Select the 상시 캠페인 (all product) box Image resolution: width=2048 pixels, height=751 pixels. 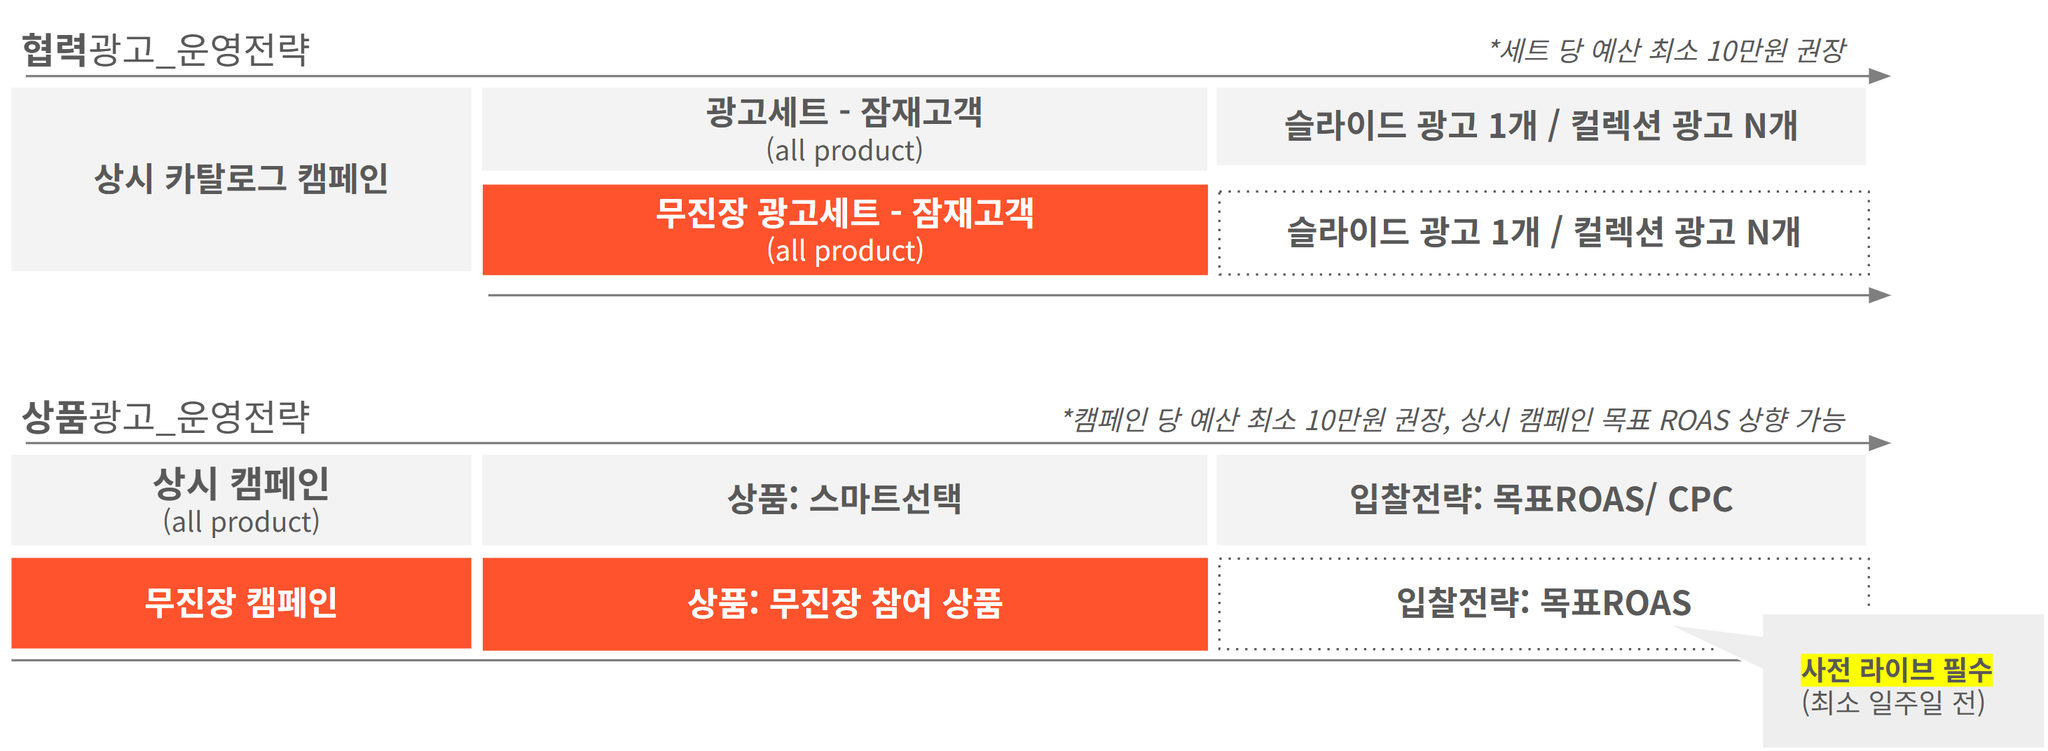click(x=241, y=500)
